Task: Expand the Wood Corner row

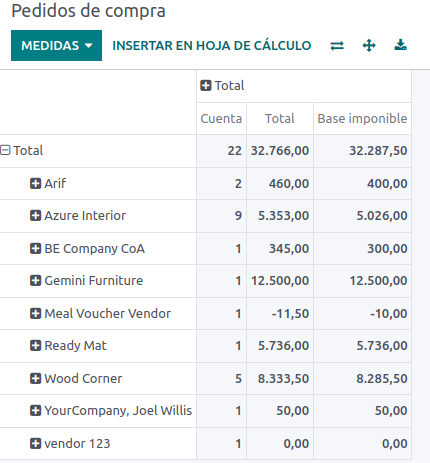Action: click(x=76, y=378)
